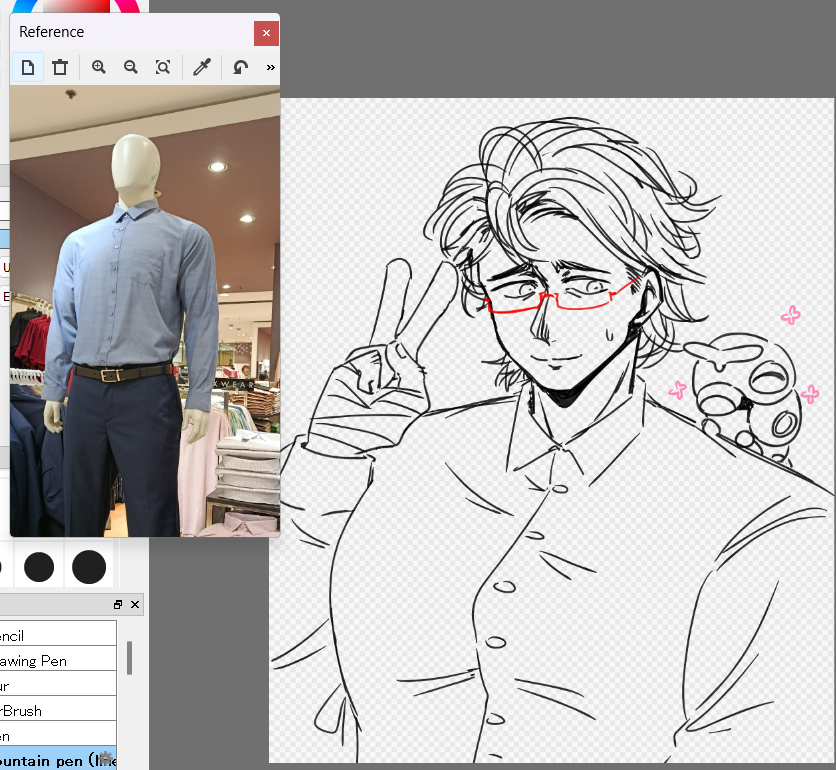Zoom in on the reference image
The height and width of the screenshot is (770, 836).
click(x=99, y=67)
